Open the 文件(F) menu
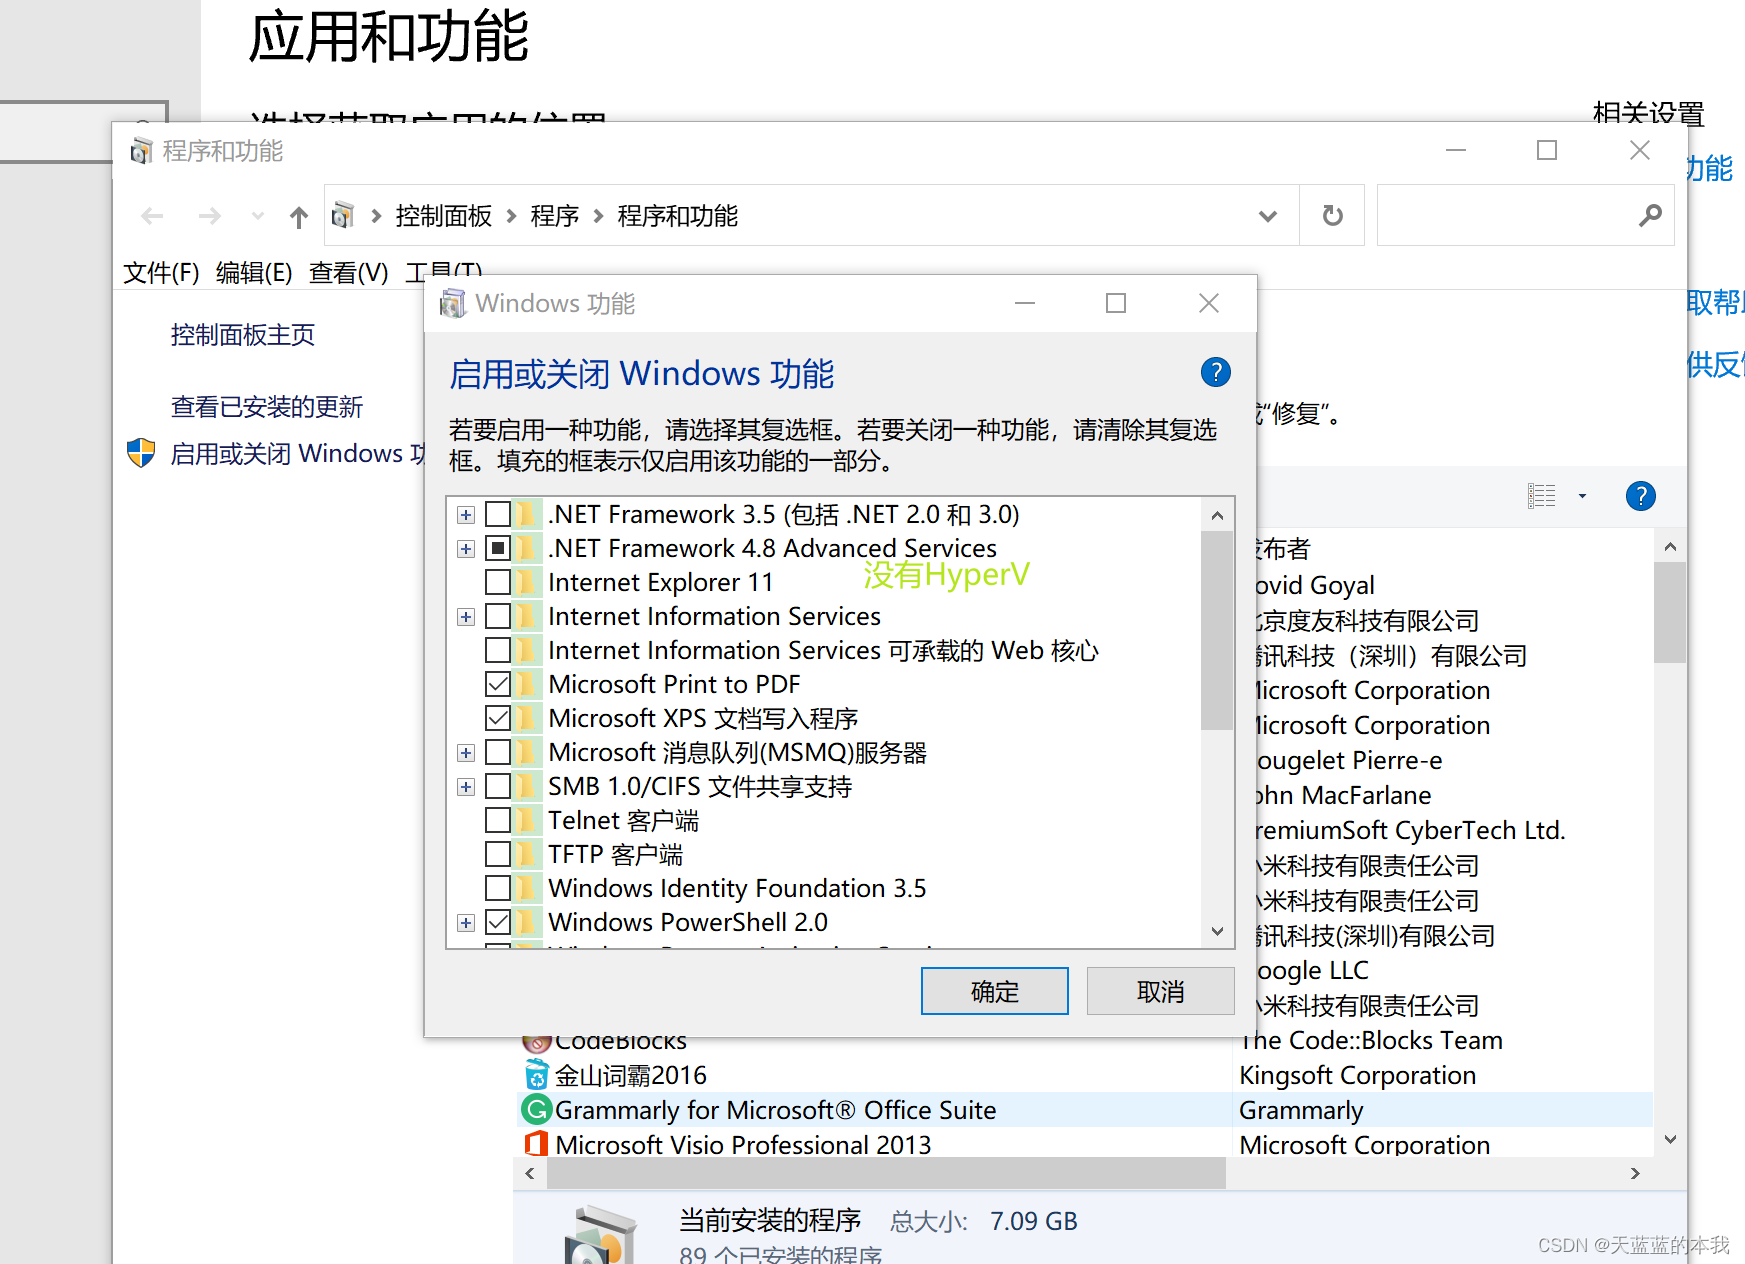This screenshot has height=1264, width=1745. 161,272
